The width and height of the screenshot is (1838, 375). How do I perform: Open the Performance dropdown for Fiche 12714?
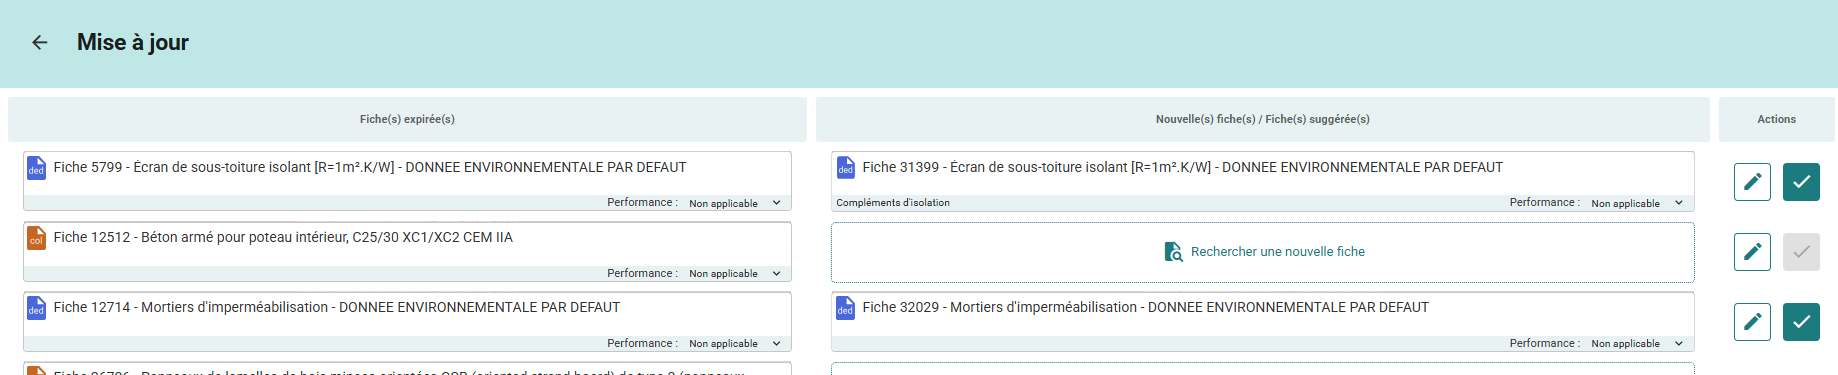coord(735,343)
